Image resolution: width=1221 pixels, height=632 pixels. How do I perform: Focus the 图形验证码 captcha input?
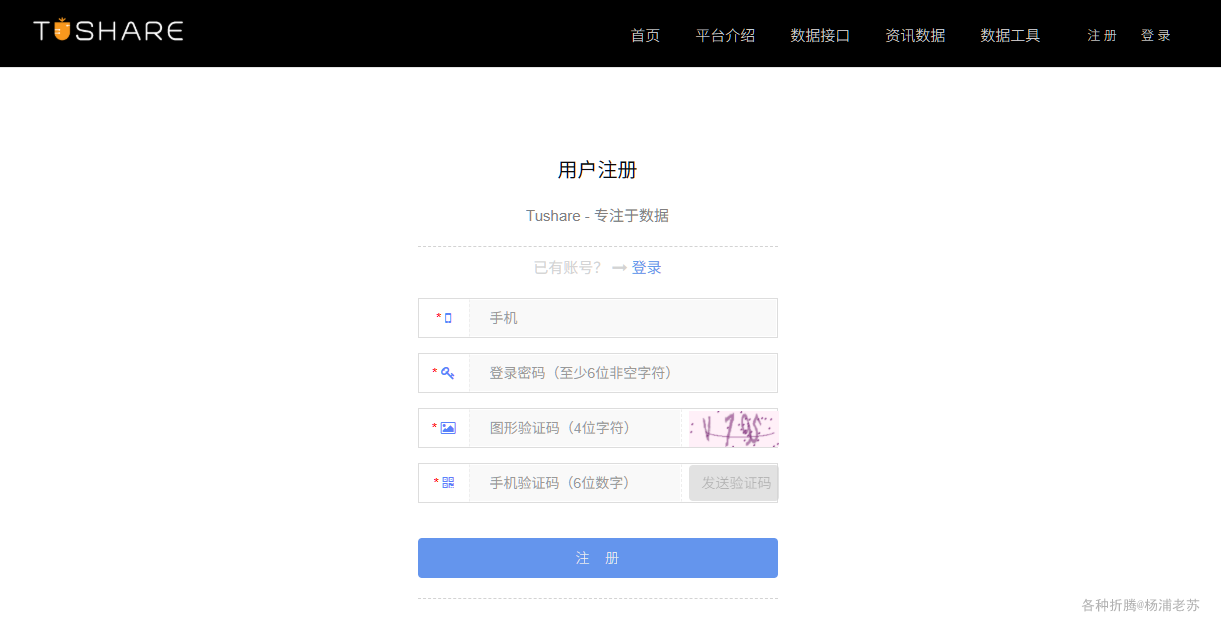(x=576, y=428)
